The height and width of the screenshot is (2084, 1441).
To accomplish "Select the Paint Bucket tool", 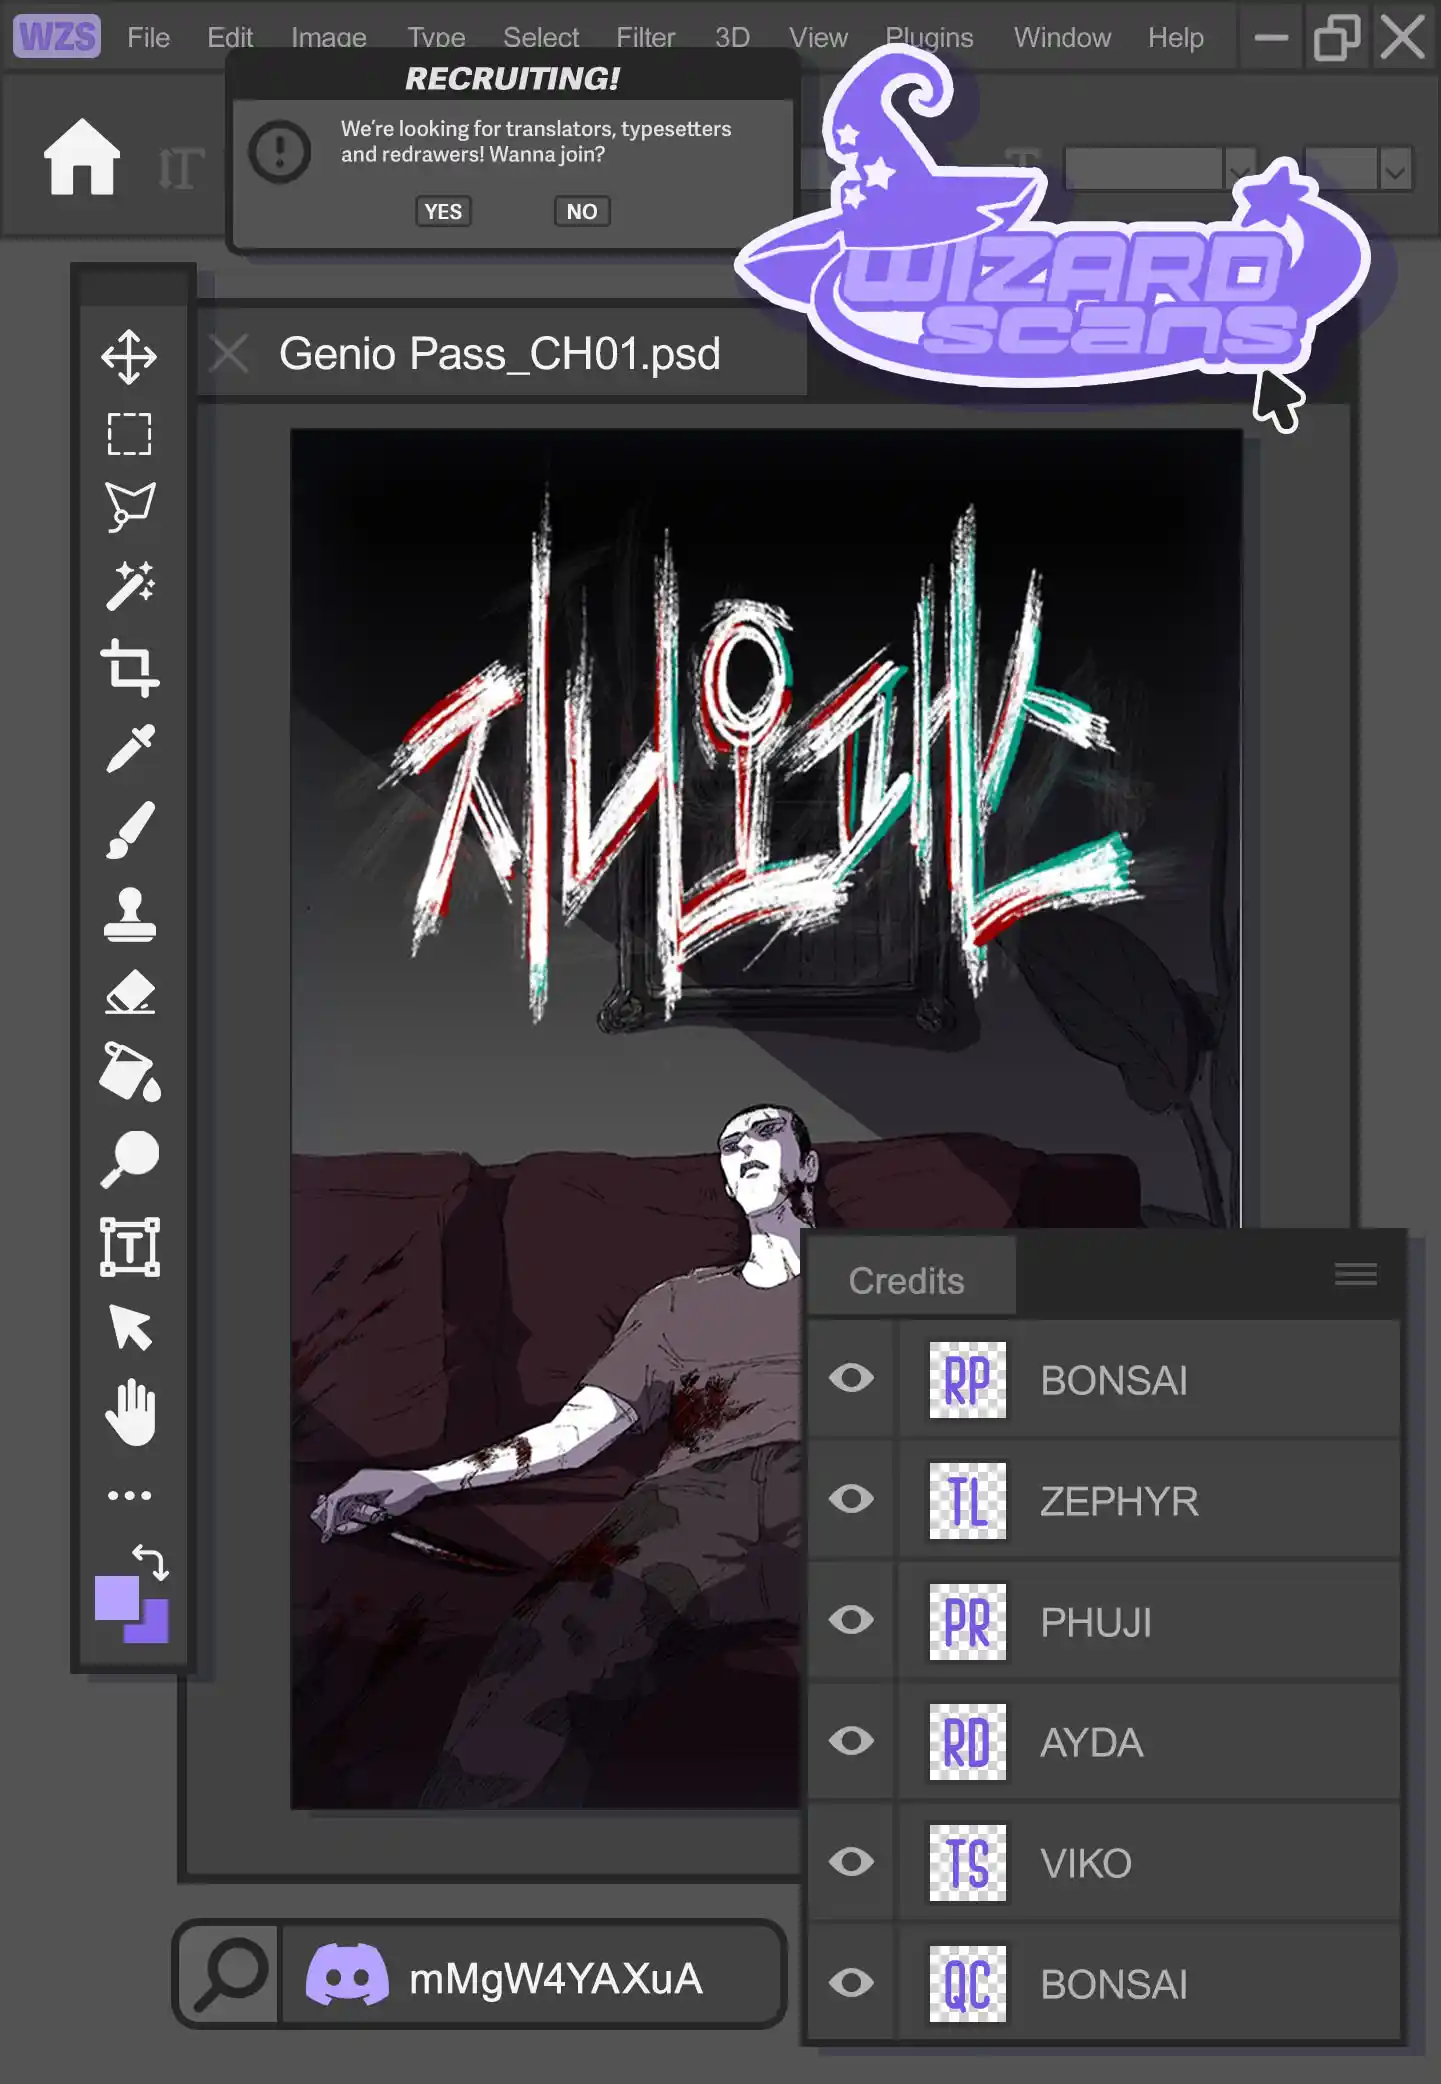I will [x=130, y=1072].
